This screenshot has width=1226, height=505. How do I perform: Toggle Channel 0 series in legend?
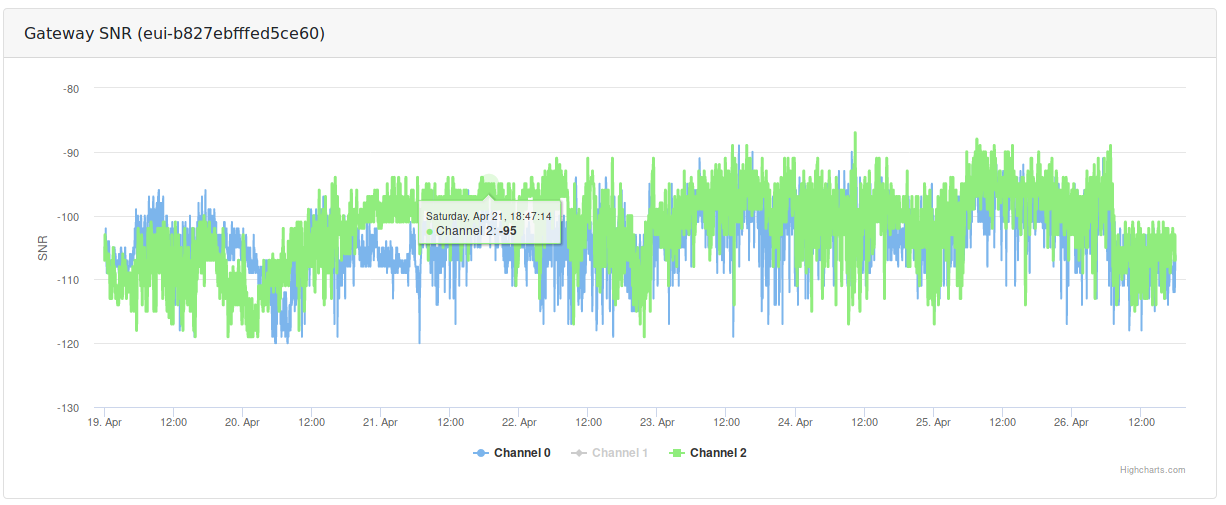pyautogui.click(x=512, y=453)
